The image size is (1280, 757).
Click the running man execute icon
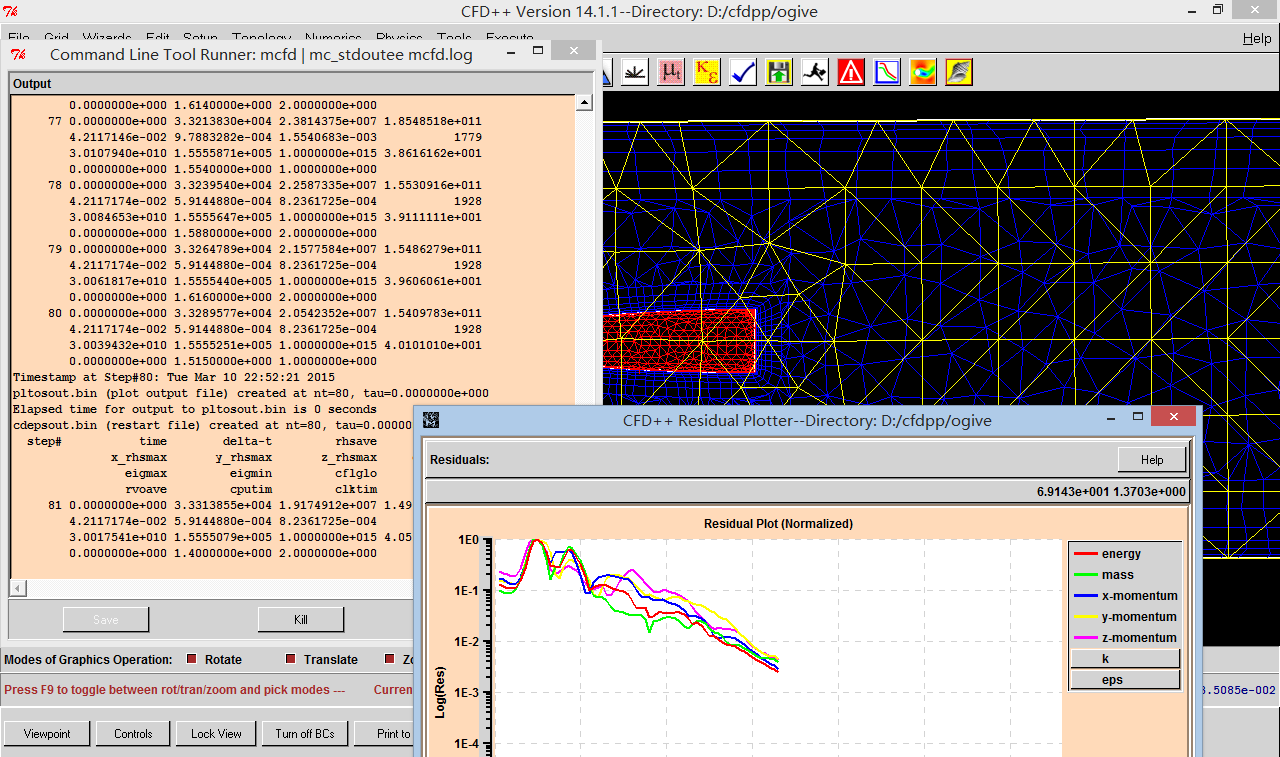coord(815,72)
